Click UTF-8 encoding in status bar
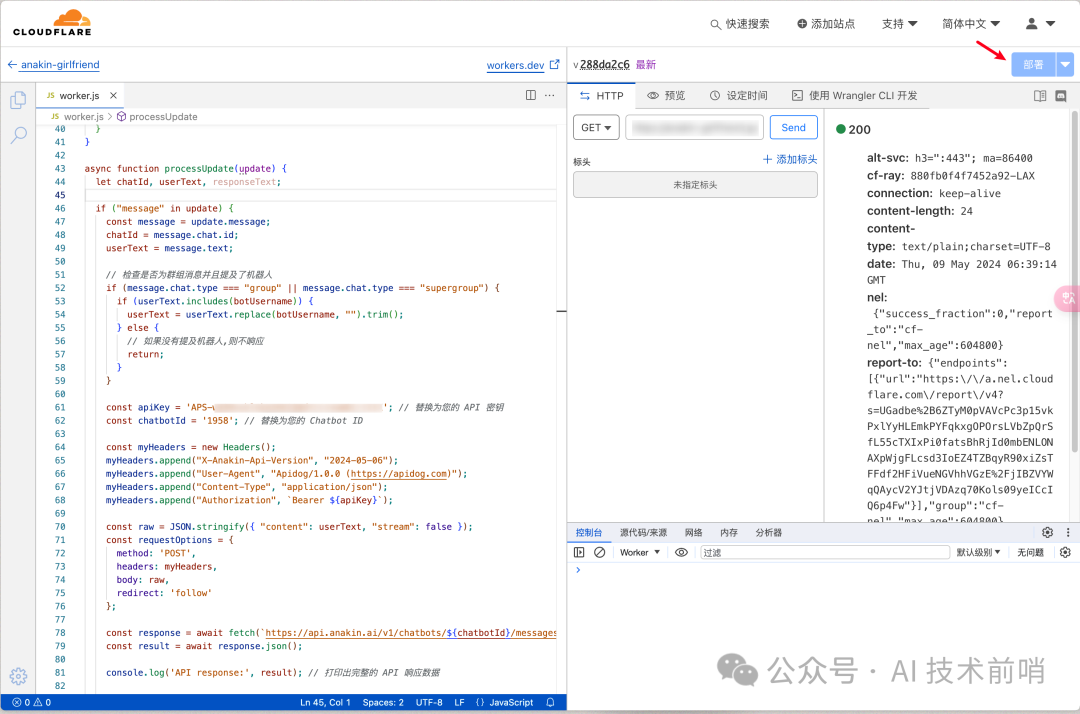Image resolution: width=1080 pixels, height=714 pixels. (429, 702)
